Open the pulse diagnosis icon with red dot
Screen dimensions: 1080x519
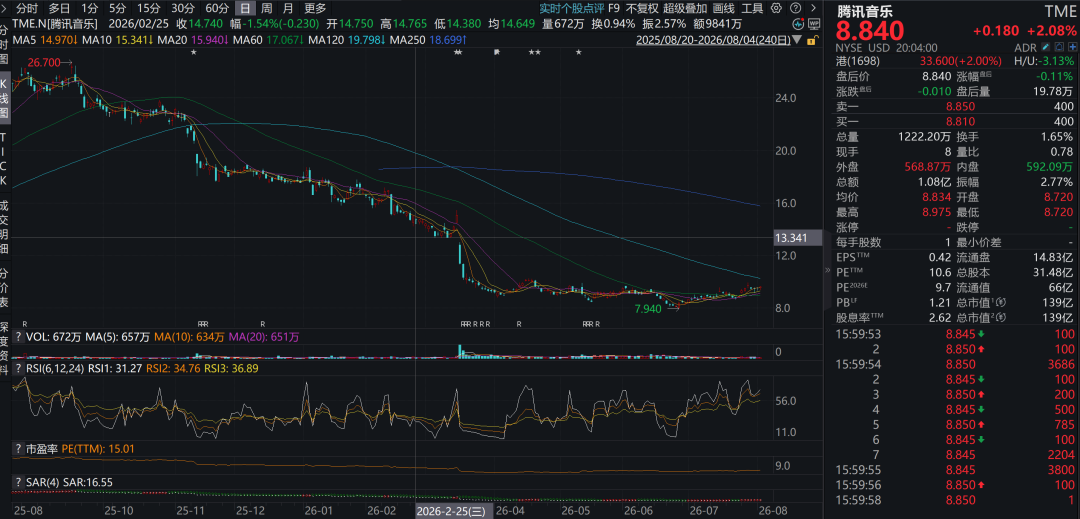point(798,23)
